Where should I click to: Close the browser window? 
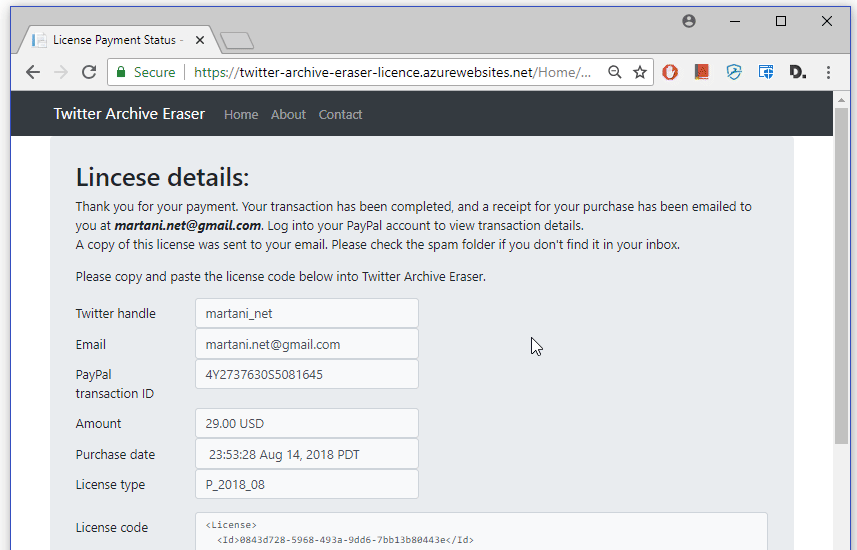click(x=827, y=21)
